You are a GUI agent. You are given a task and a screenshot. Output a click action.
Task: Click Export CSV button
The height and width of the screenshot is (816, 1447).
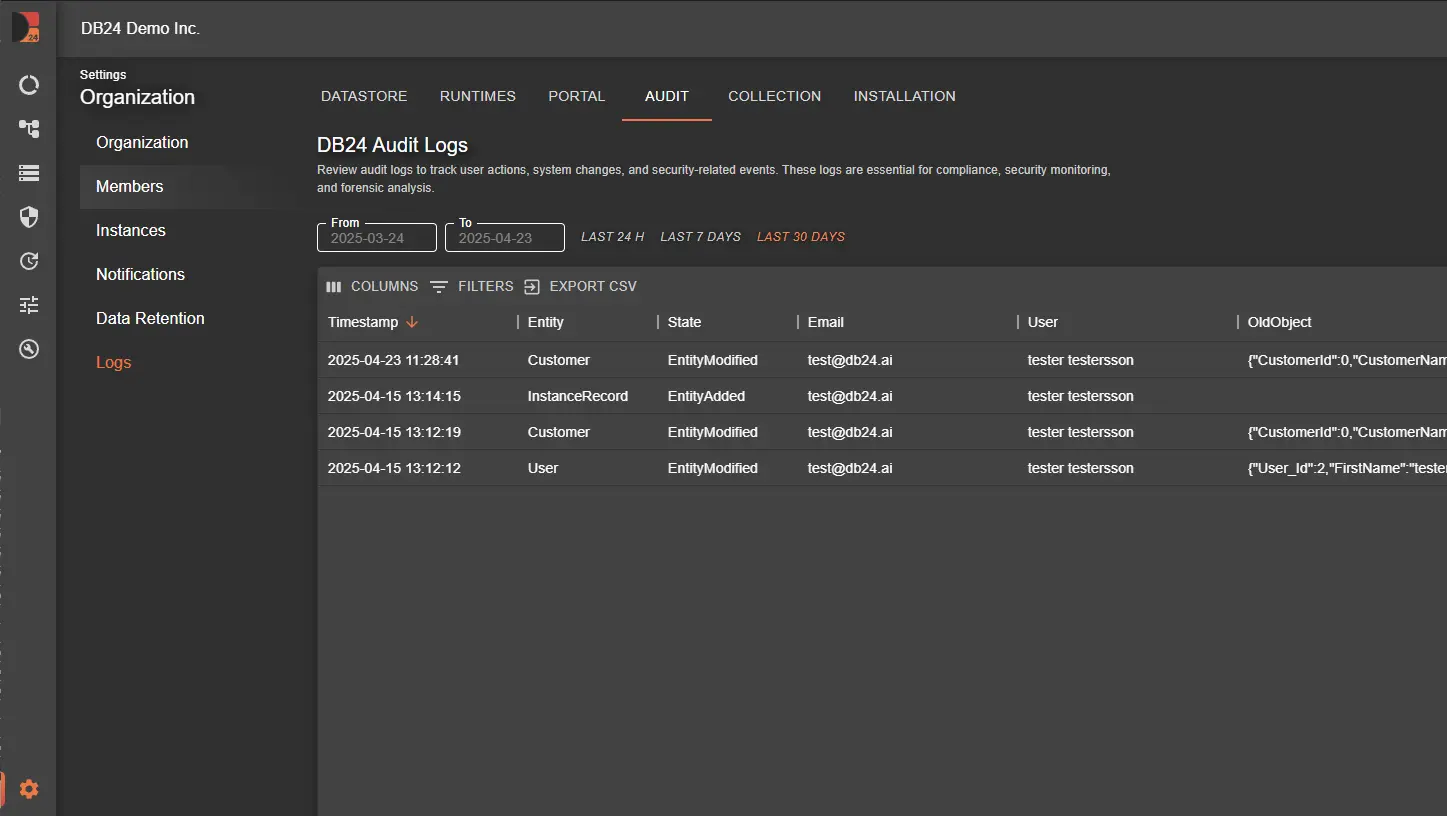click(x=580, y=287)
